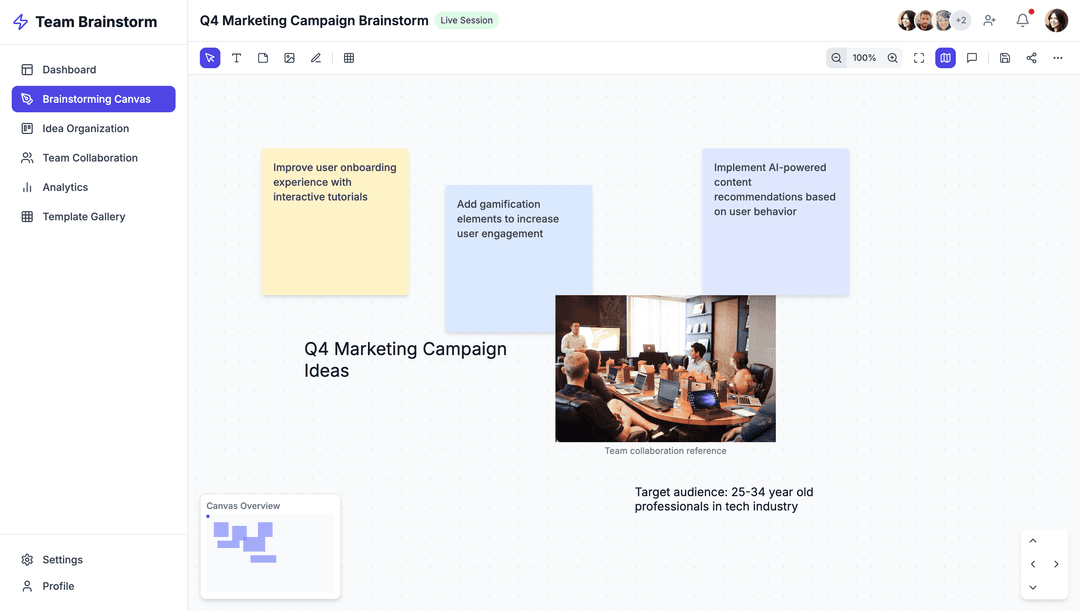This screenshot has height=611, width=1080.
Task: Select the Text tool
Action: click(x=236, y=57)
